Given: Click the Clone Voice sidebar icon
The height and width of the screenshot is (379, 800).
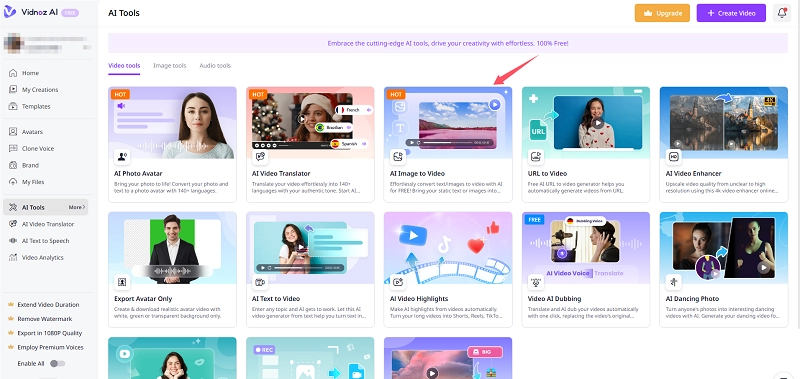Looking at the screenshot, I should point(13,148).
